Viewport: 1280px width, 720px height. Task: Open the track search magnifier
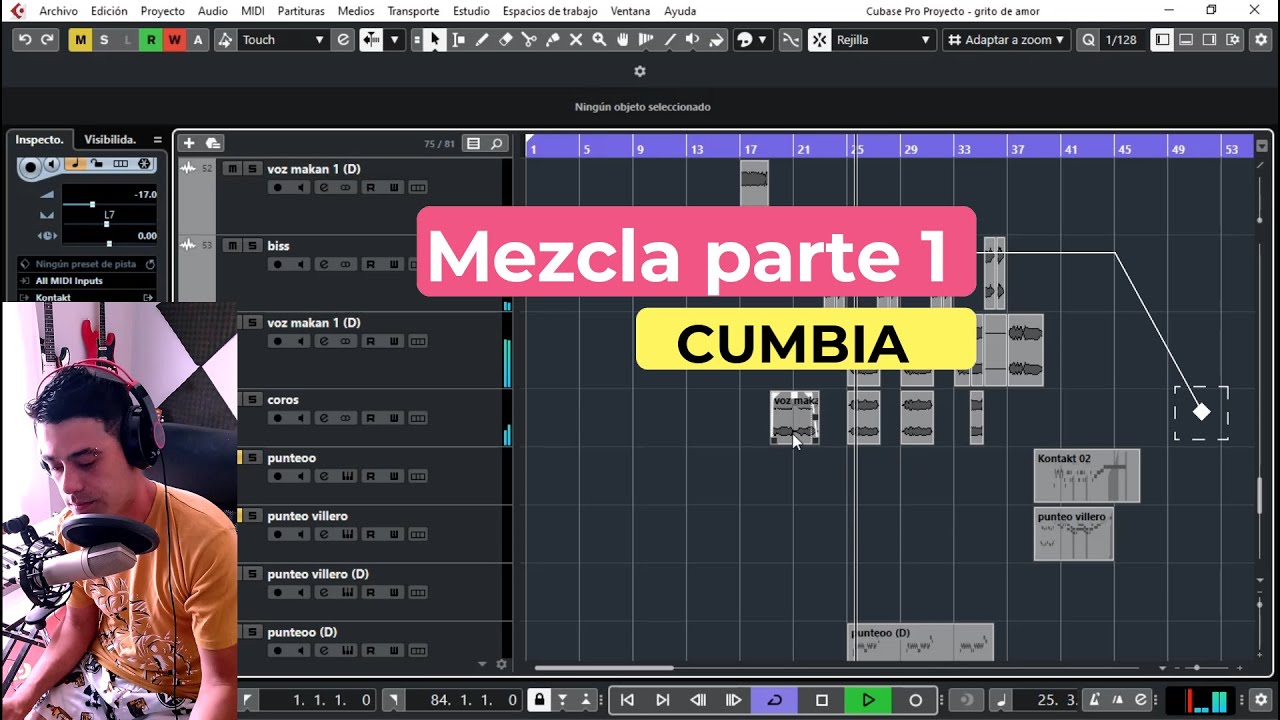click(x=496, y=144)
